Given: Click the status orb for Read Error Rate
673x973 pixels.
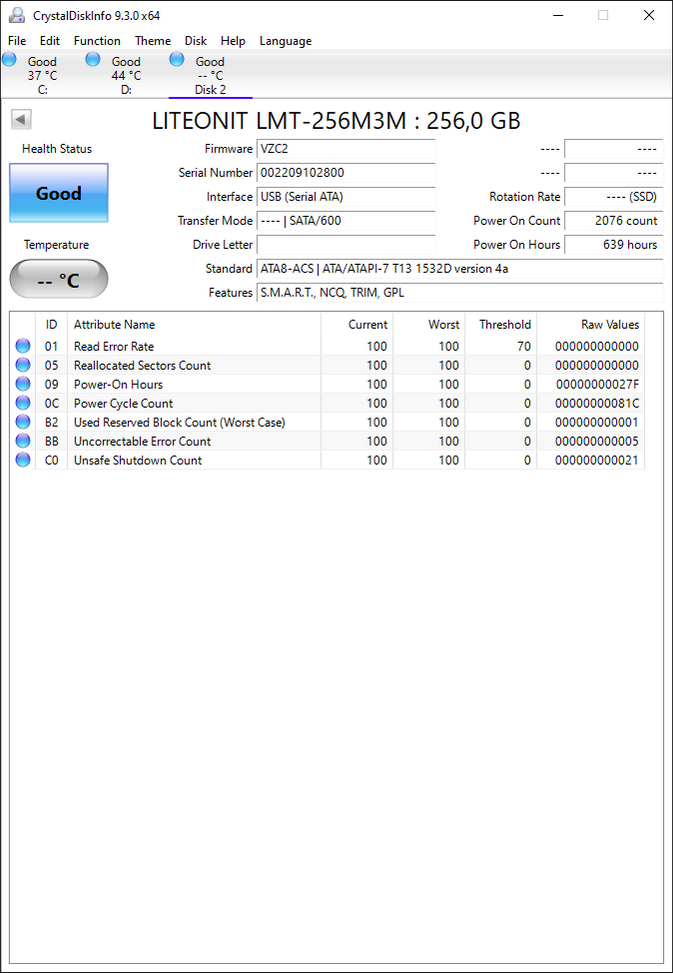Looking at the screenshot, I should 23,347.
